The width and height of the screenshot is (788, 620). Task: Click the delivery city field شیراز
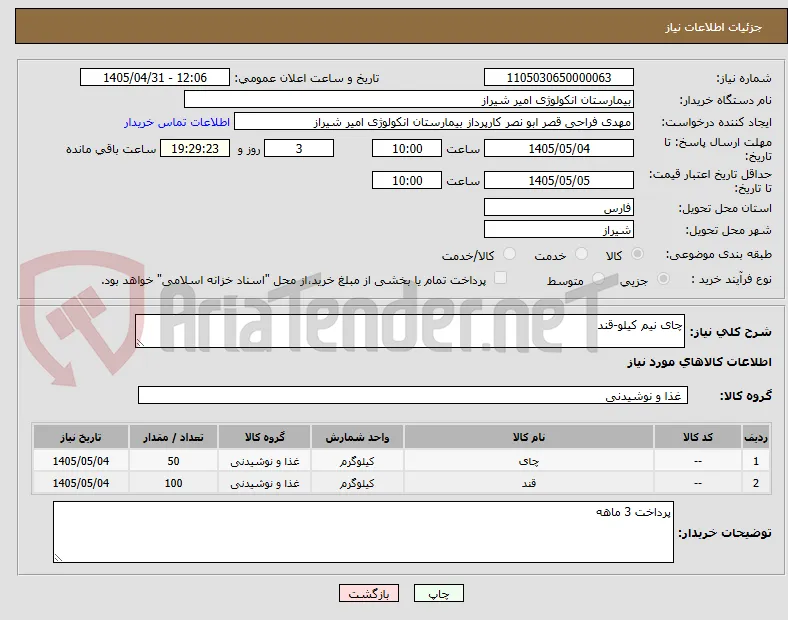pos(558,229)
